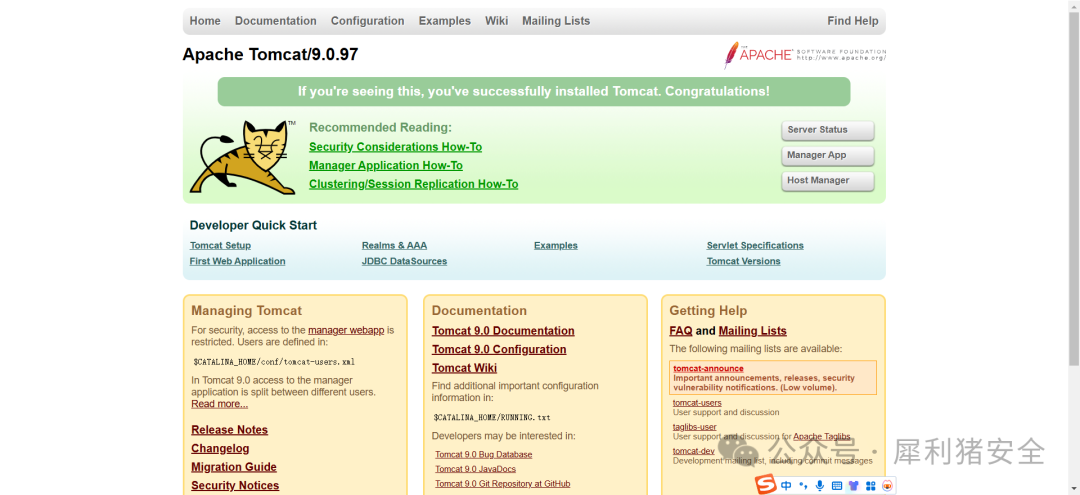The image size is (1080, 495).
Task: Open the Mailing Lists nav item
Action: [556, 21]
